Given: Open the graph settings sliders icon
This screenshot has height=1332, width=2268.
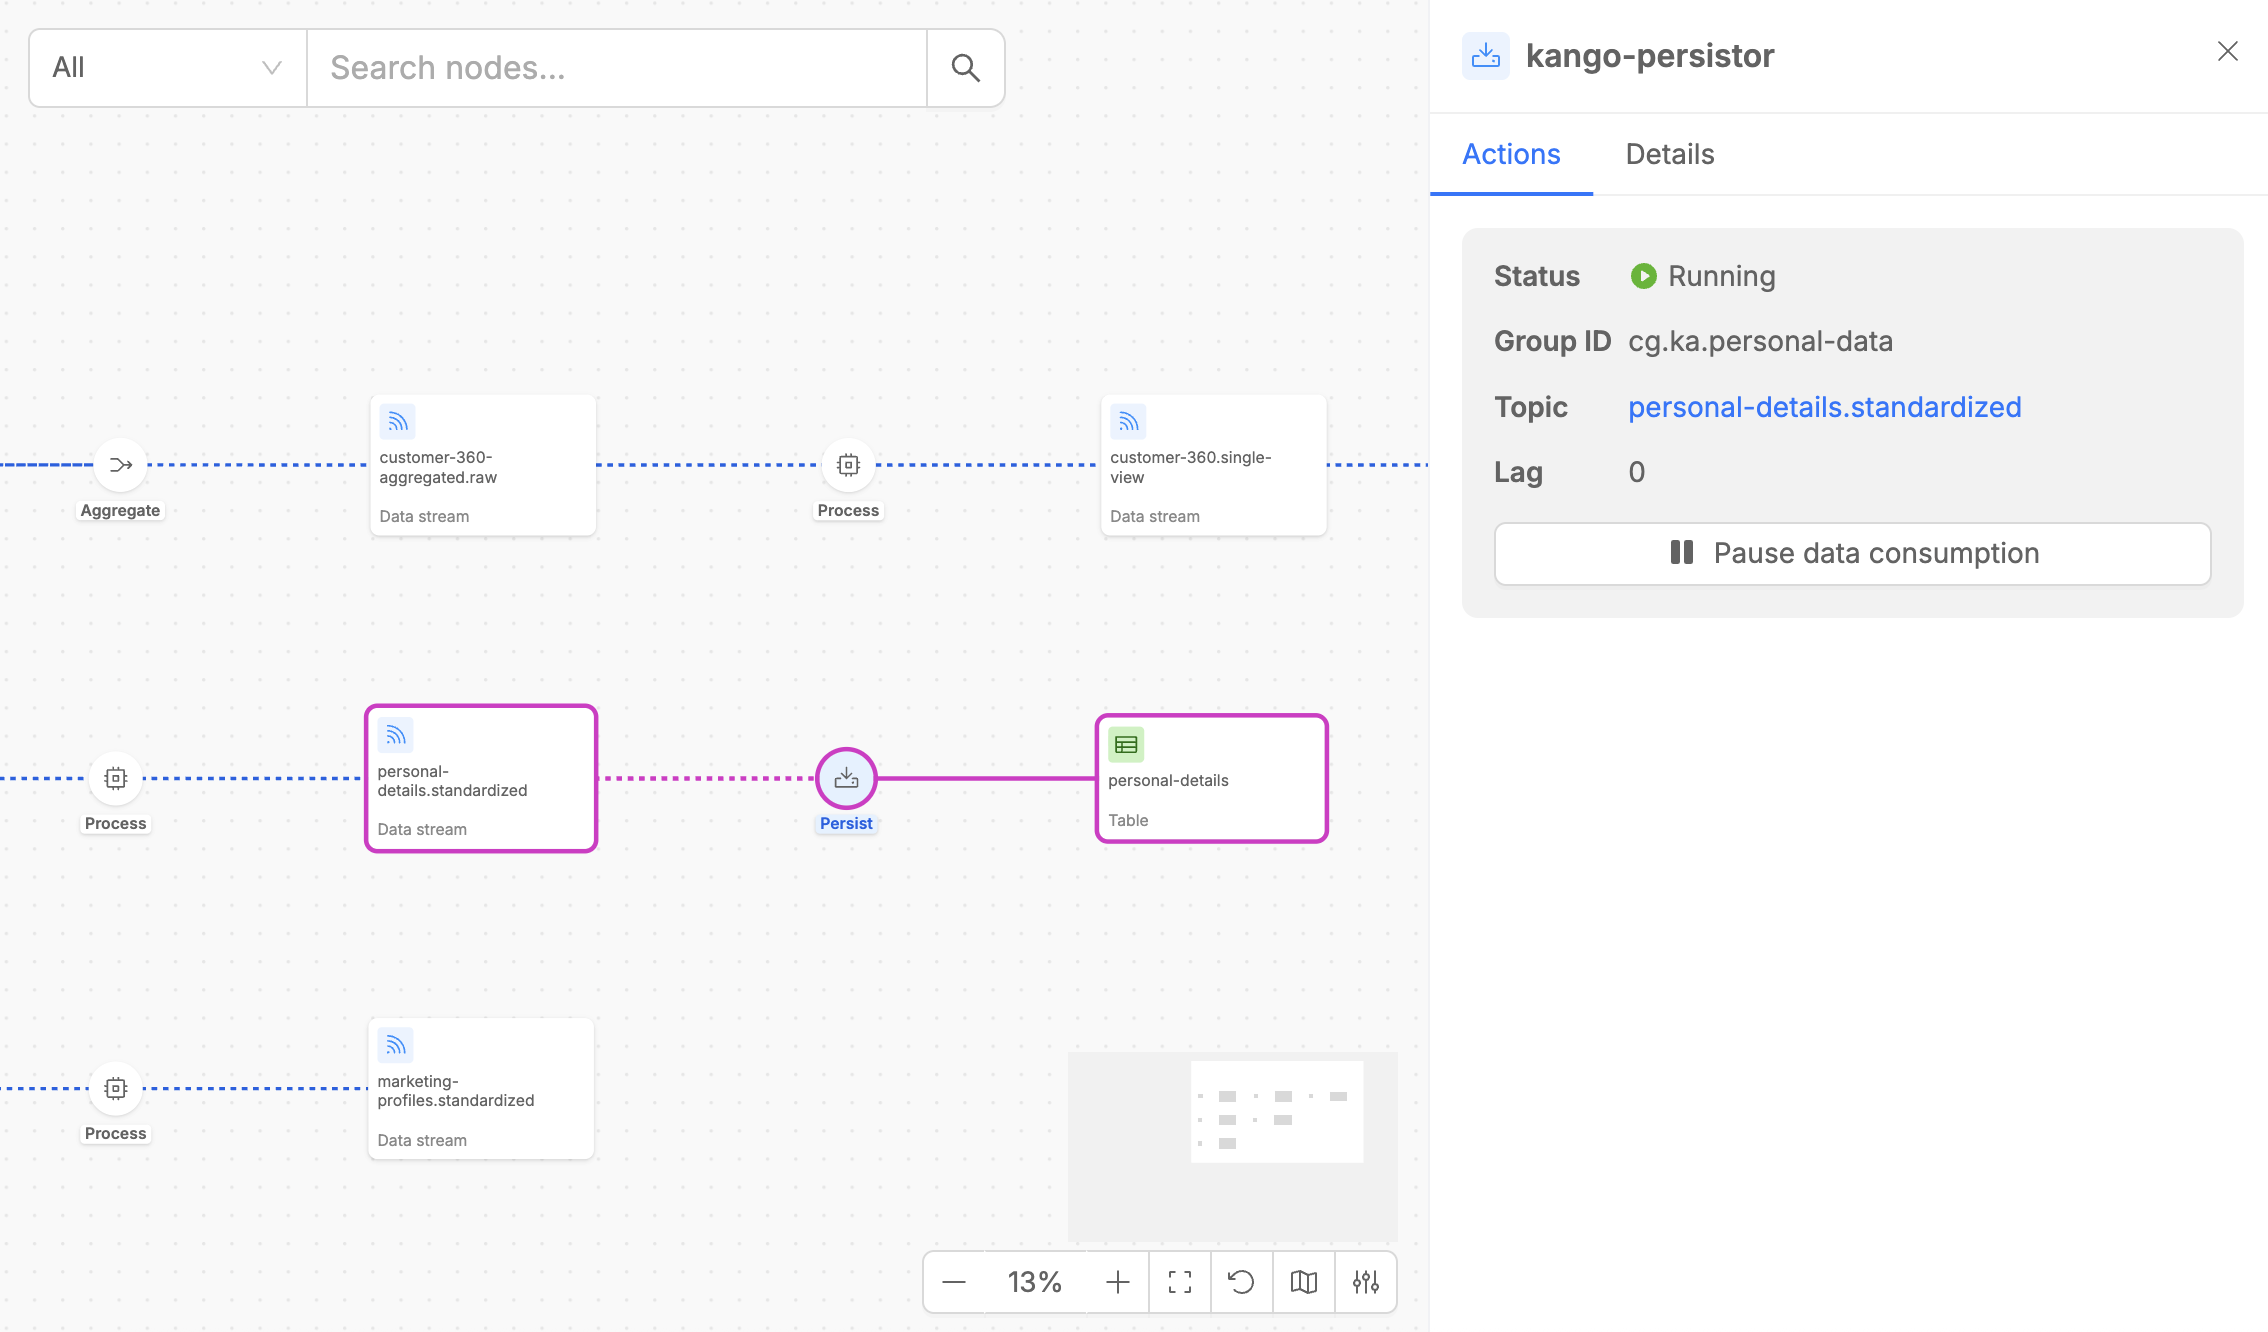Looking at the screenshot, I should pyautogui.click(x=1365, y=1282).
